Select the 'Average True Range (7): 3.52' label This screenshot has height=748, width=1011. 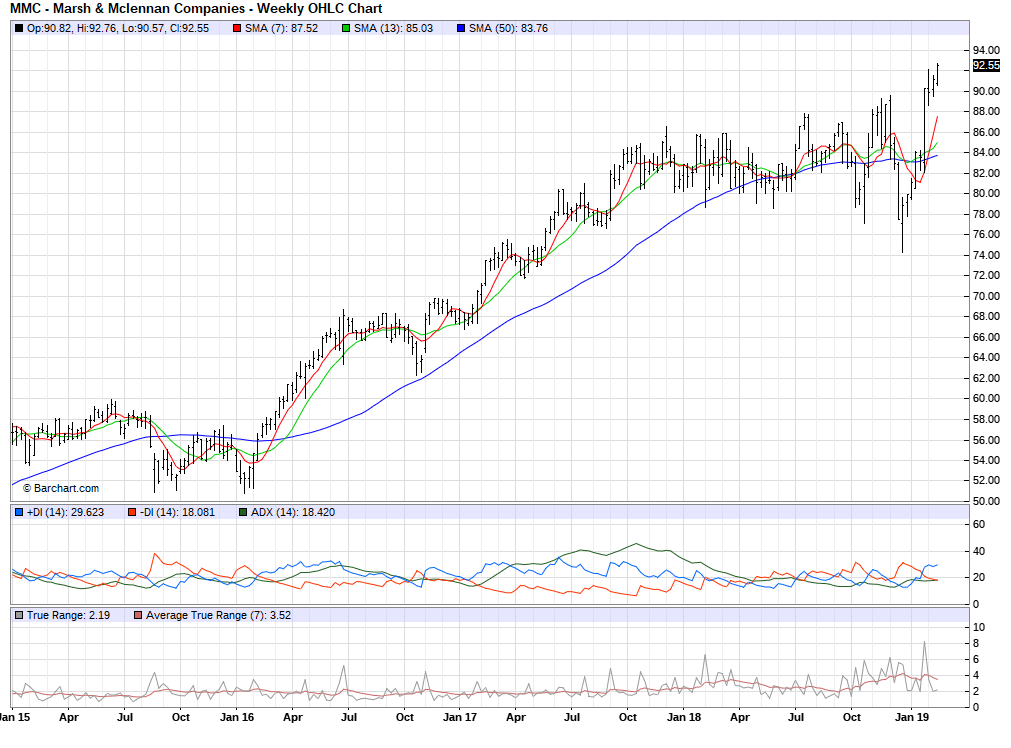click(219, 615)
